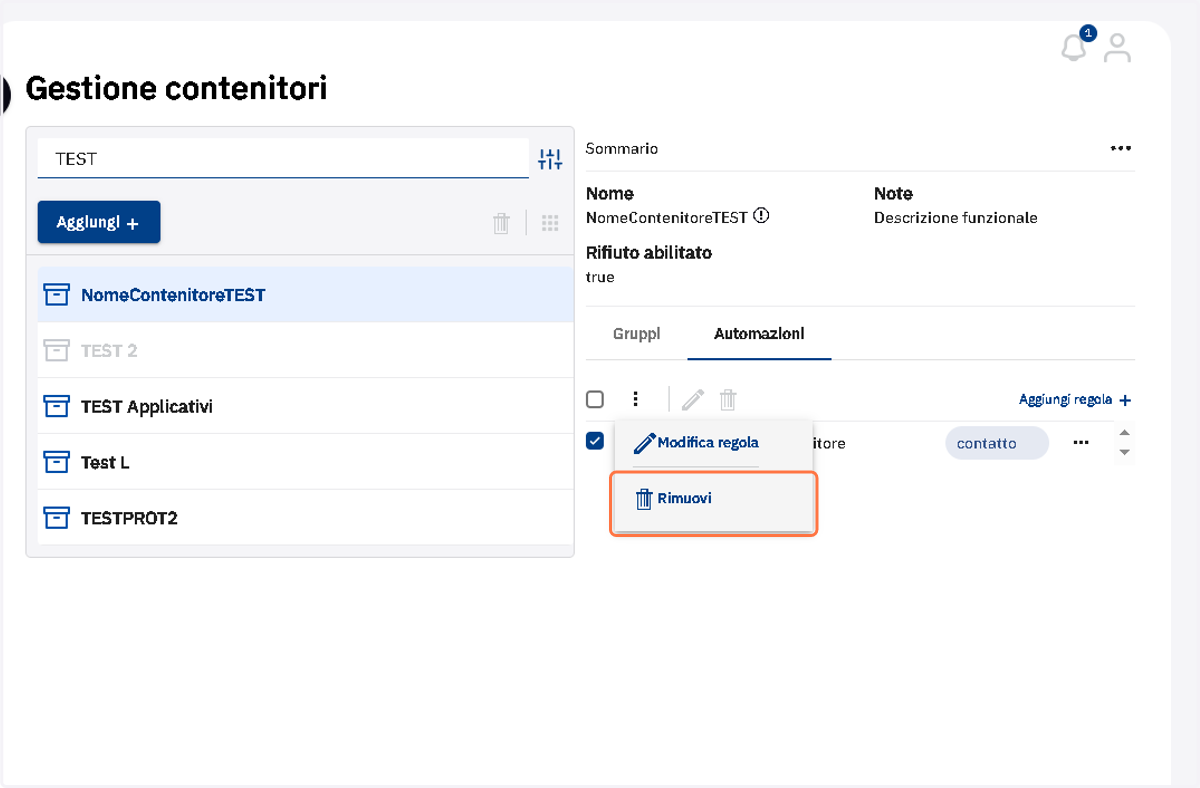Screen dimensions: 1200x788
Task: Click the contatto tag chip
Action: 996,443
